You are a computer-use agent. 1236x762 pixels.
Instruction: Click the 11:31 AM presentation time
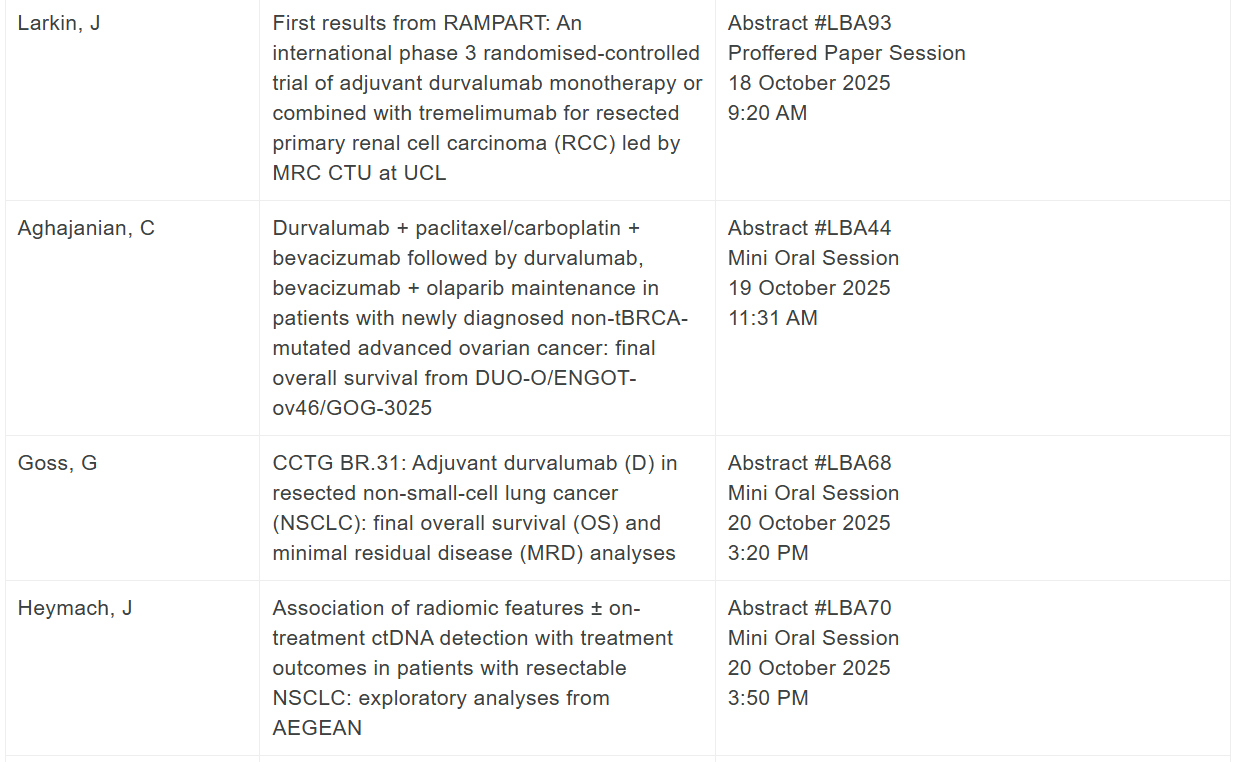click(772, 318)
